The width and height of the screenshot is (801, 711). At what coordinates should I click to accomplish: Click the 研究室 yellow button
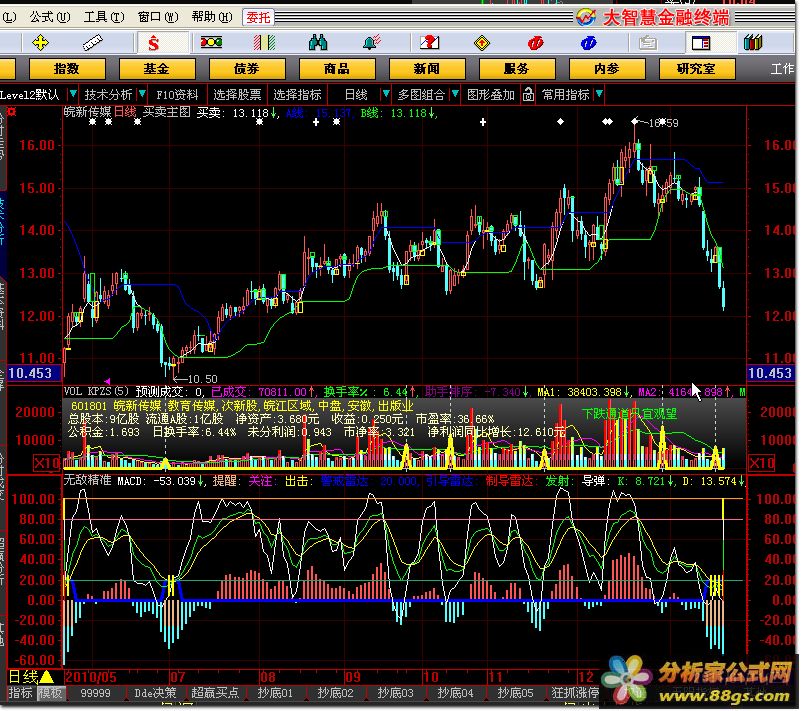coord(697,68)
